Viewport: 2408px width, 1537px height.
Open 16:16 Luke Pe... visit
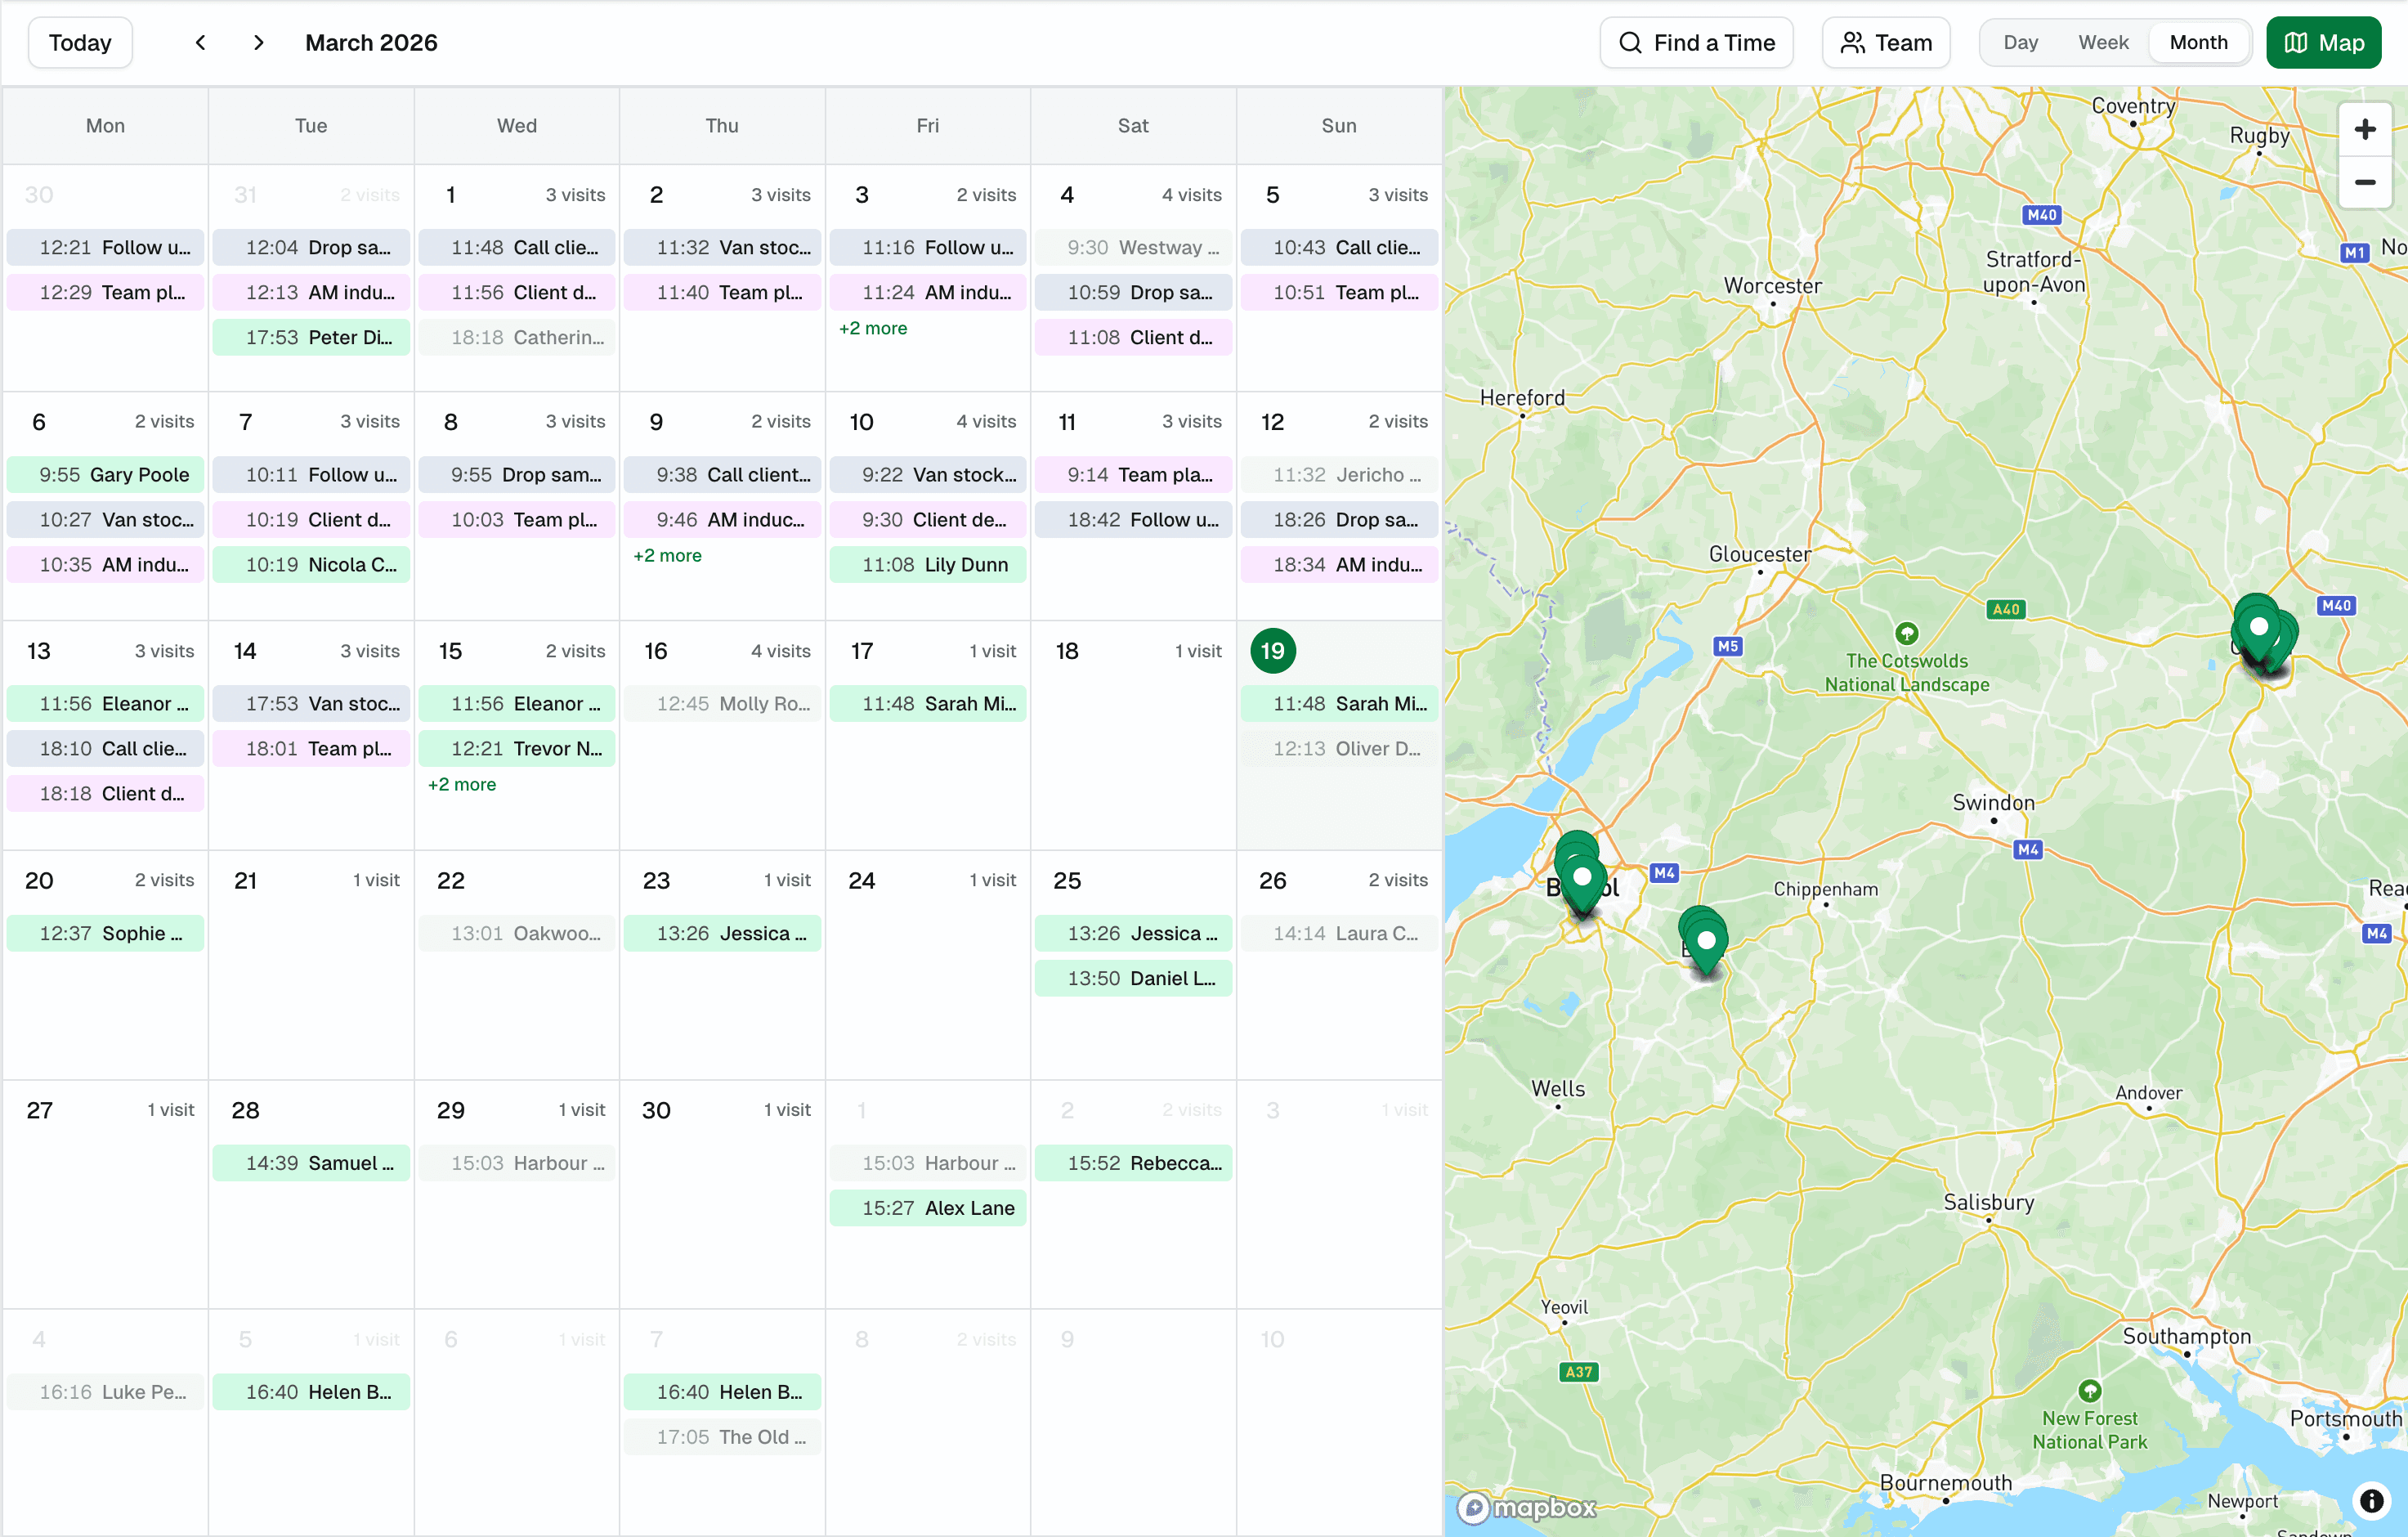[105, 1392]
